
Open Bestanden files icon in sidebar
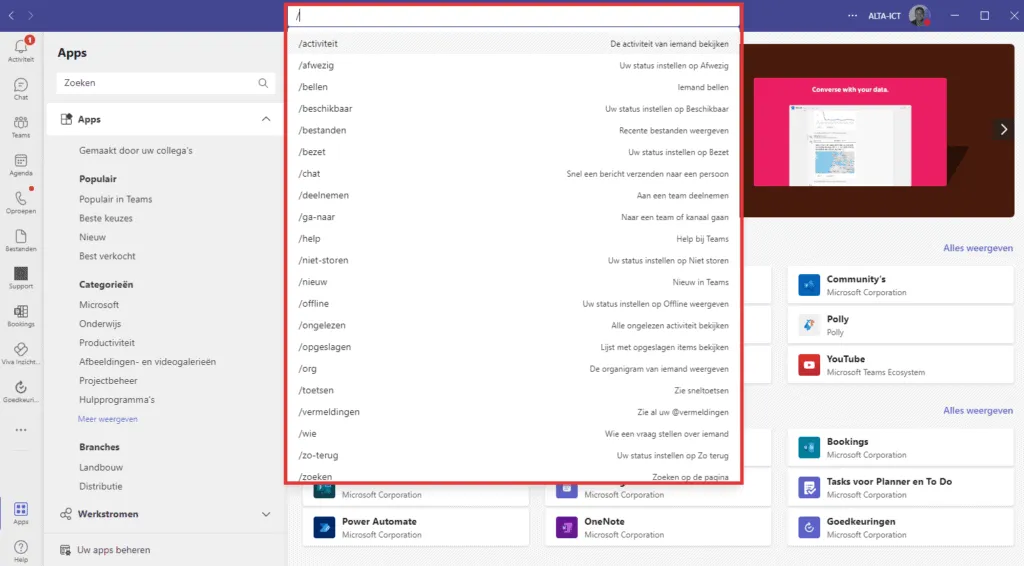(x=21, y=240)
